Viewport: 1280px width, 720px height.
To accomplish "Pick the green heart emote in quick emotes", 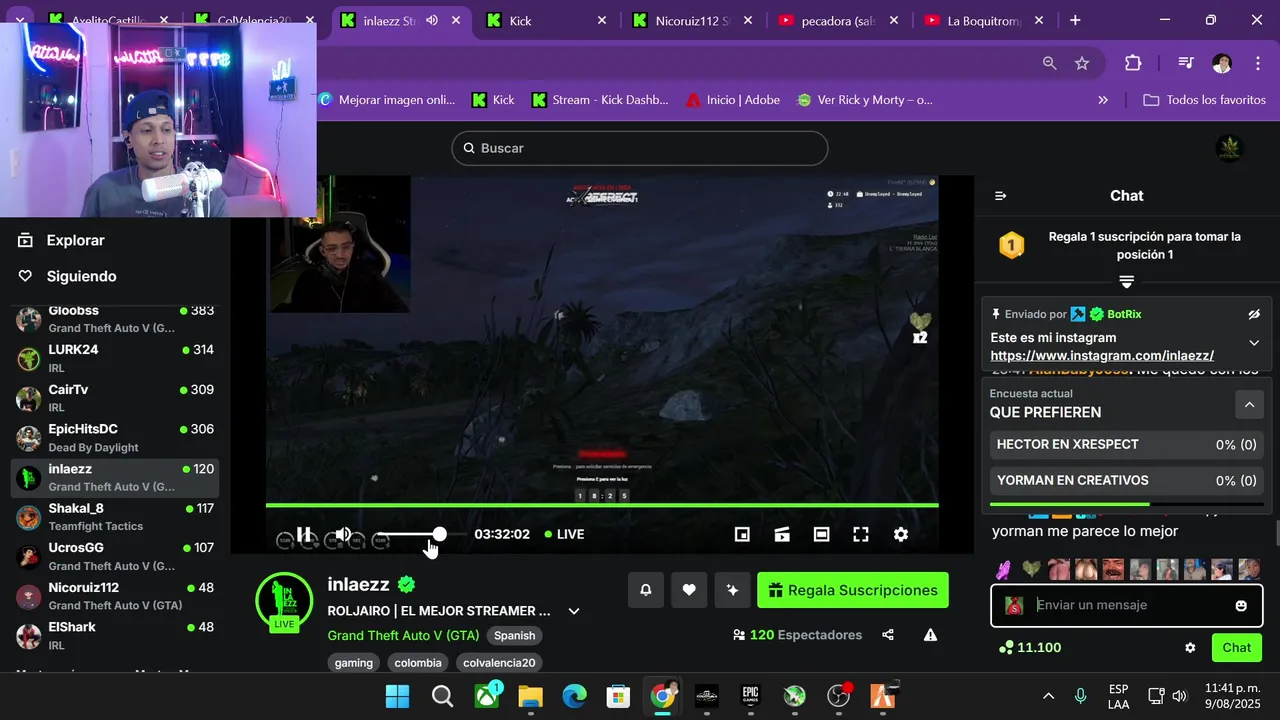I will [x=1031, y=570].
